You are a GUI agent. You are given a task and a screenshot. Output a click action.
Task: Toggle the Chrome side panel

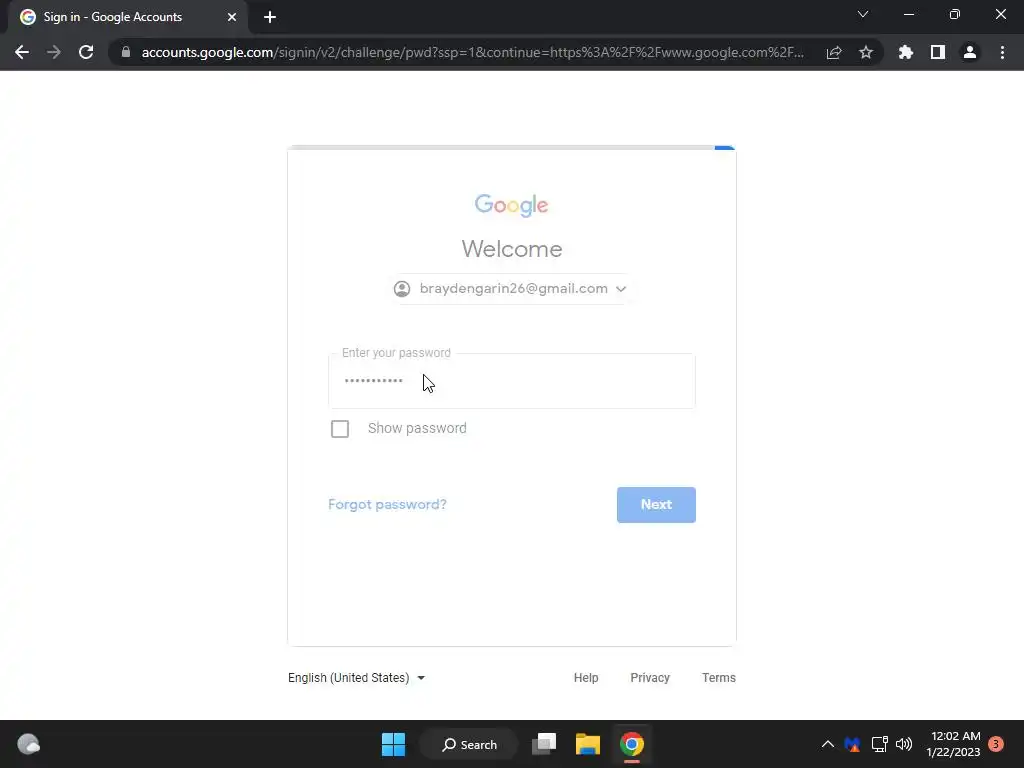938,52
